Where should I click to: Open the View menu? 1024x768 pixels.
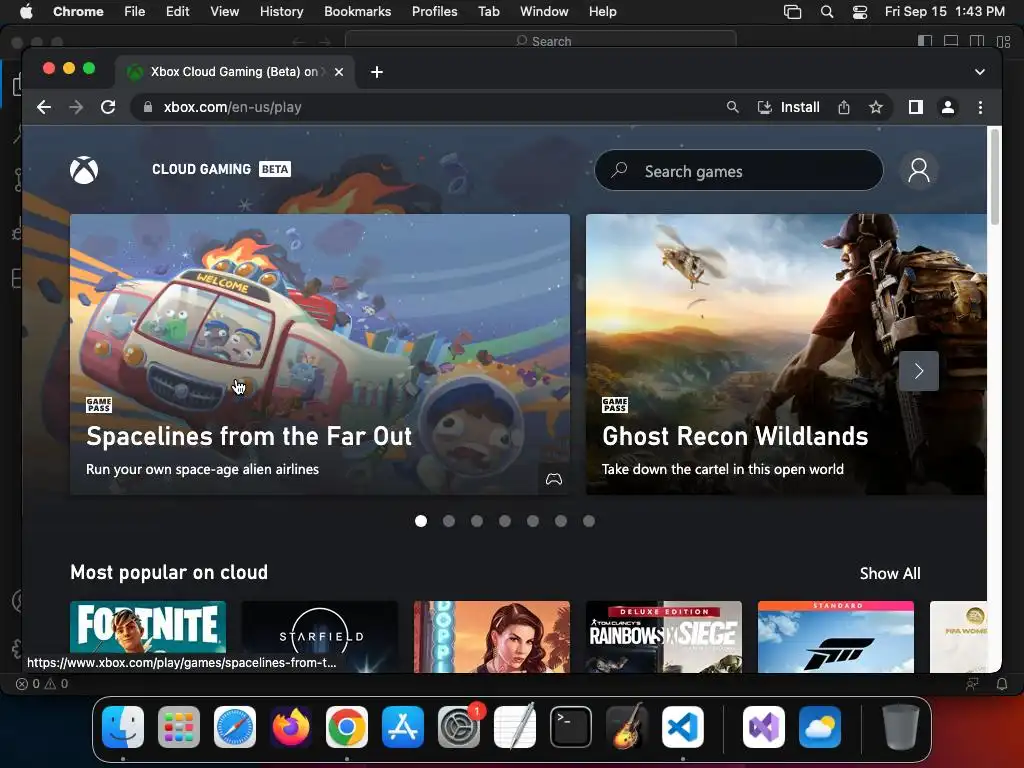[225, 12]
